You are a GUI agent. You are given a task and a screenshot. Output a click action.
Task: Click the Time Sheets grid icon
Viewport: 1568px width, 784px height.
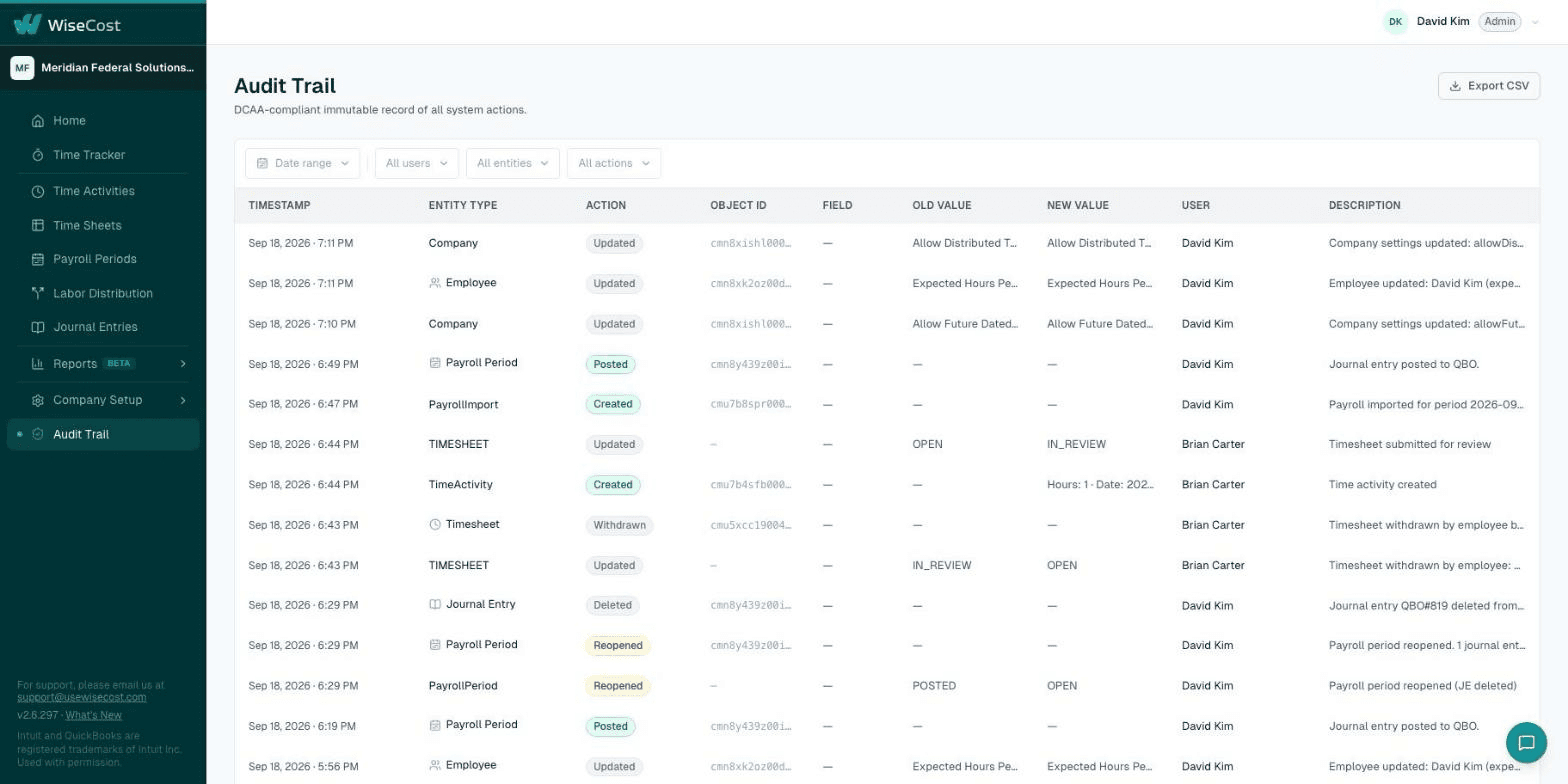tap(38, 226)
